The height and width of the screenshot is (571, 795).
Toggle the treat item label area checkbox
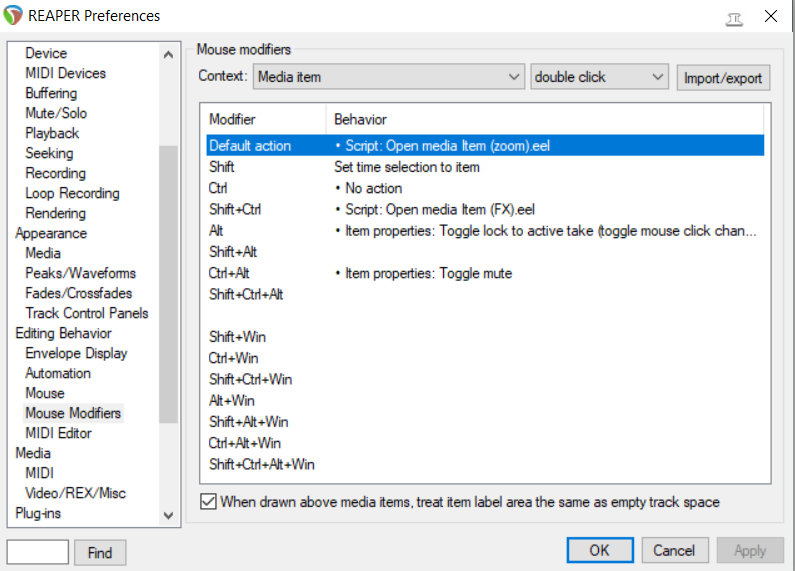click(x=208, y=502)
